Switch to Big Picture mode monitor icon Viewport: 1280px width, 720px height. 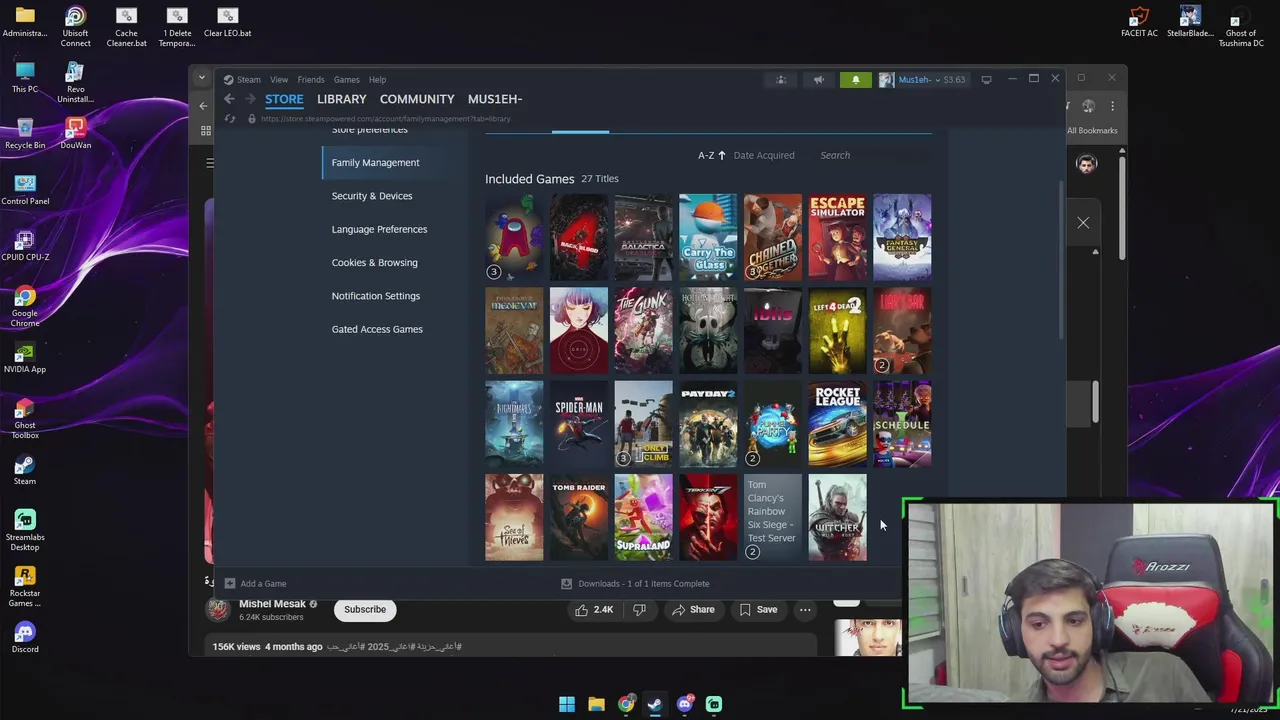(x=986, y=80)
